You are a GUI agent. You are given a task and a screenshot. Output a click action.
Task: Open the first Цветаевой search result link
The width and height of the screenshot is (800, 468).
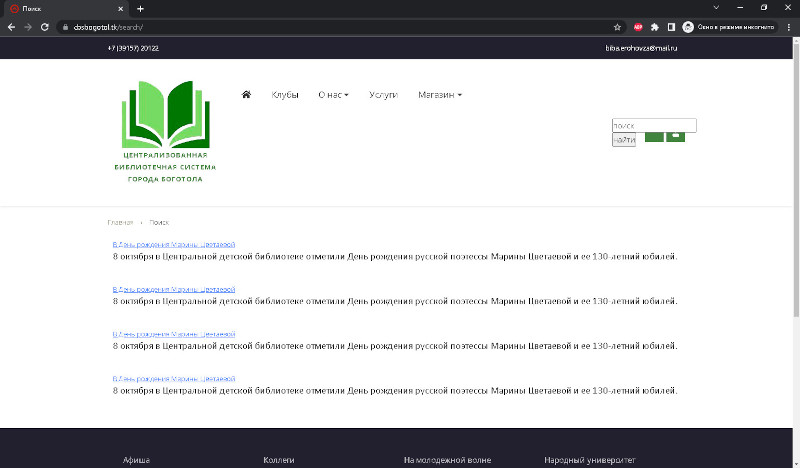(173, 244)
